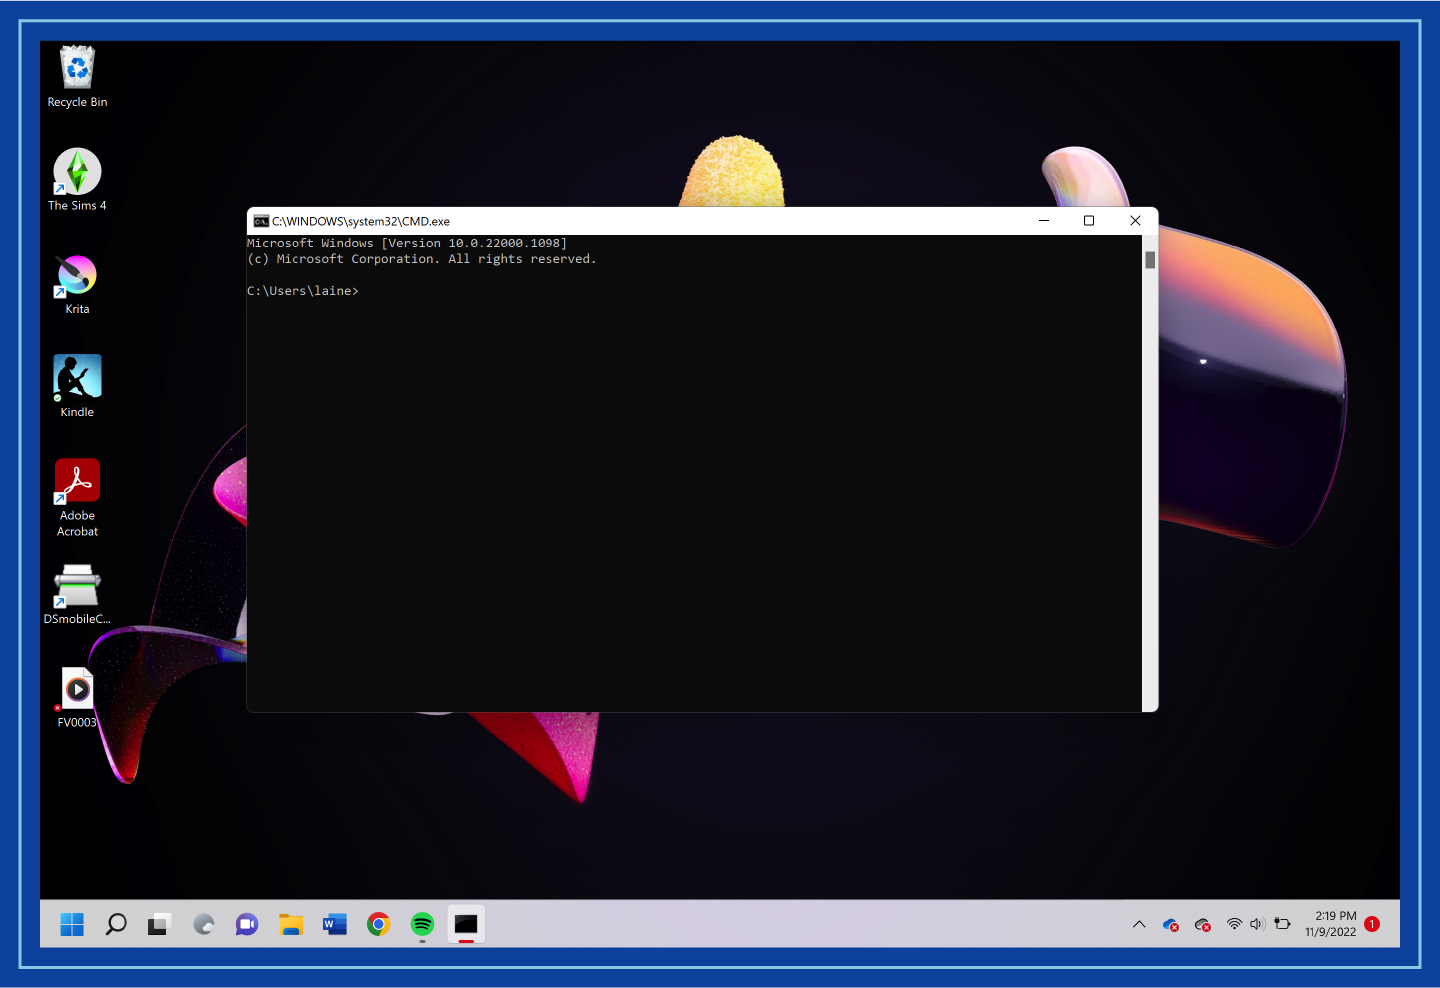Image resolution: width=1440 pixels, height=988 pixels.
Task: Launch The Sims 4 from the desktop
Action: pyautogui.click(x=76, y=171)
